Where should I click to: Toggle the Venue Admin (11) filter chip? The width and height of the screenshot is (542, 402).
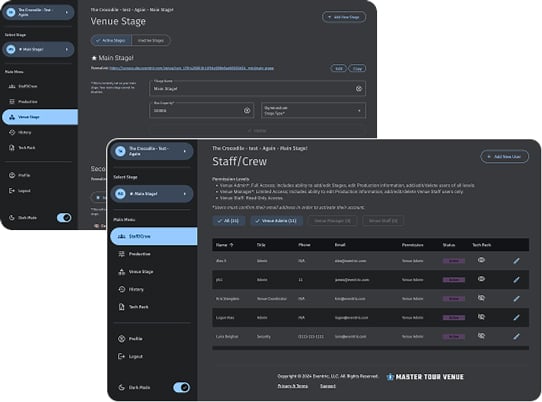pos(277,221)
